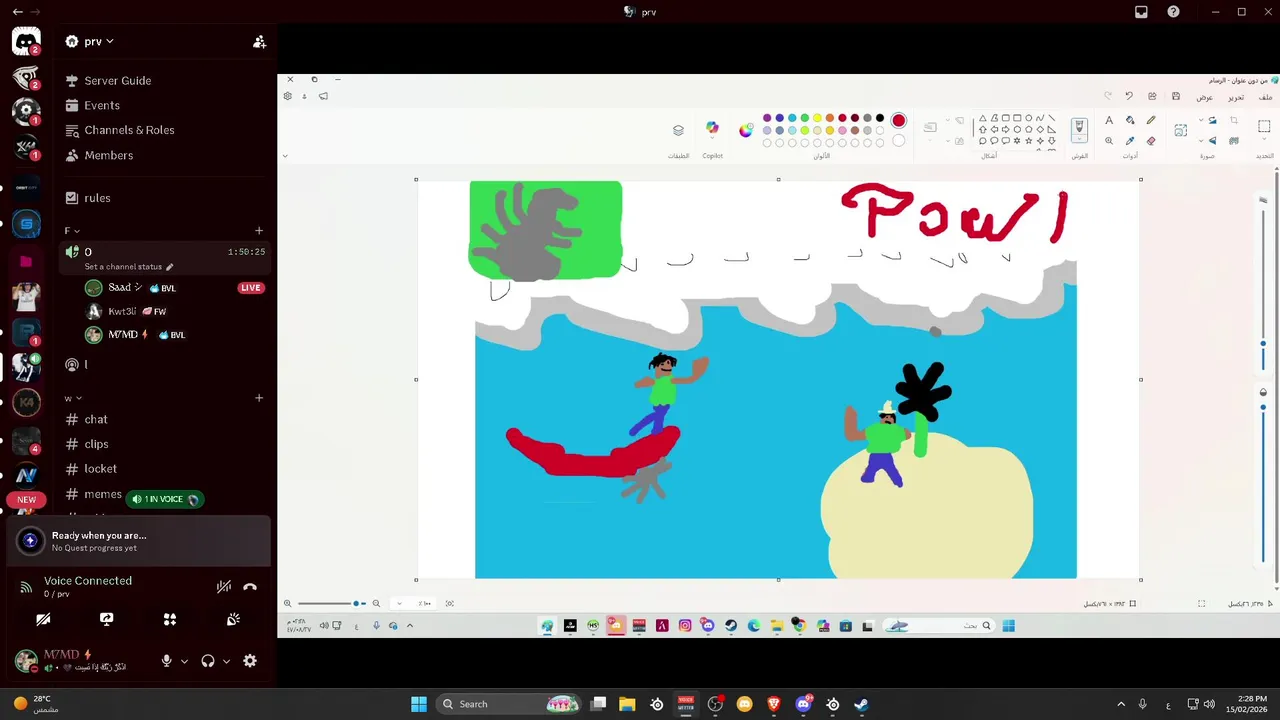Adjust the Paint zoom slider handle
The height and width of the screenshot is (720, 1280).
tap(356, 603)
